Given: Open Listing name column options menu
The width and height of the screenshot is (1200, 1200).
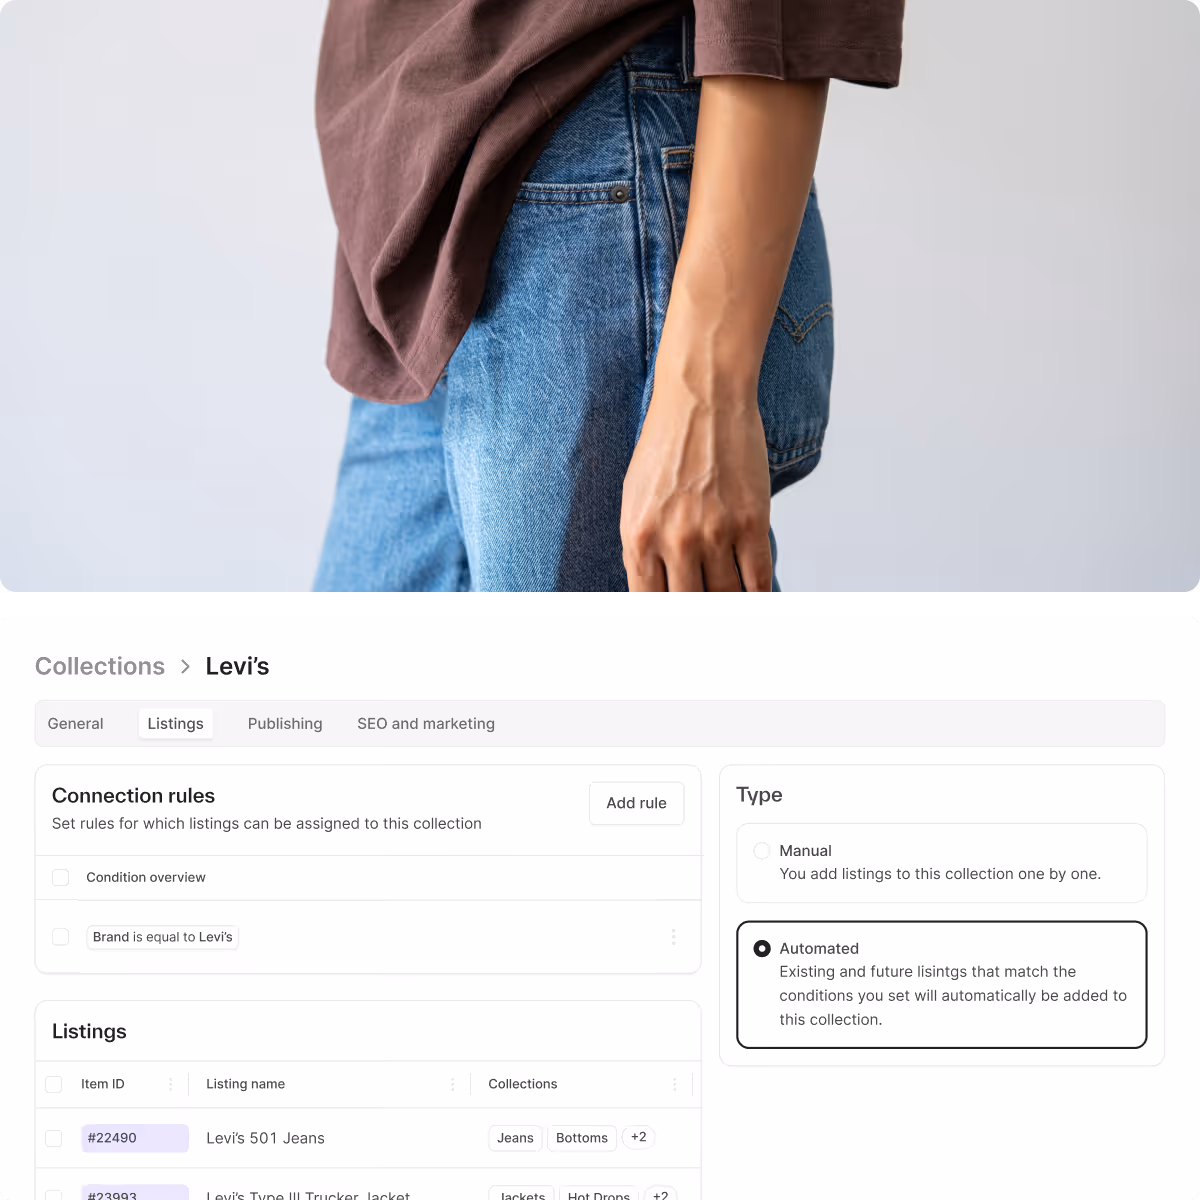Looking at the screenshot, I should point(452,1084).
